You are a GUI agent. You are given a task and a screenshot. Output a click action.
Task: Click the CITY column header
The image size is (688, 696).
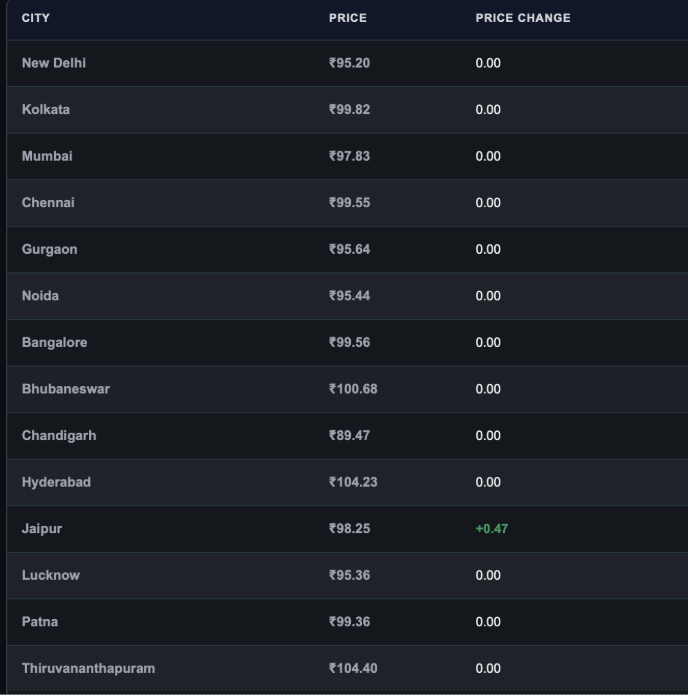click(x=36, y=18)
